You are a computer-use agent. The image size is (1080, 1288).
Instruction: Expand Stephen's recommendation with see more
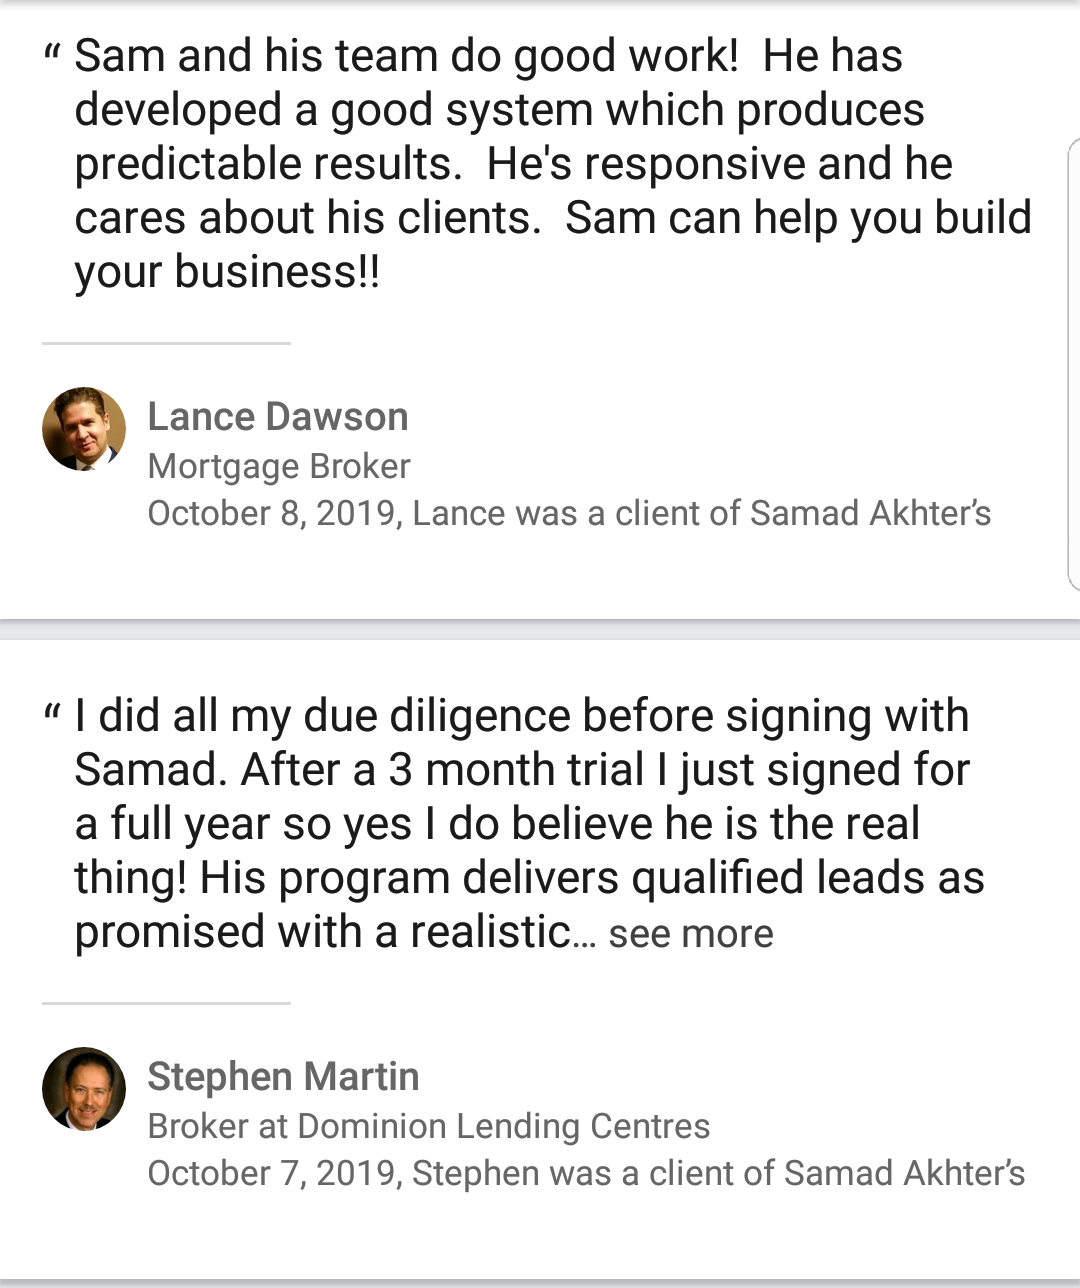point(690,934)
